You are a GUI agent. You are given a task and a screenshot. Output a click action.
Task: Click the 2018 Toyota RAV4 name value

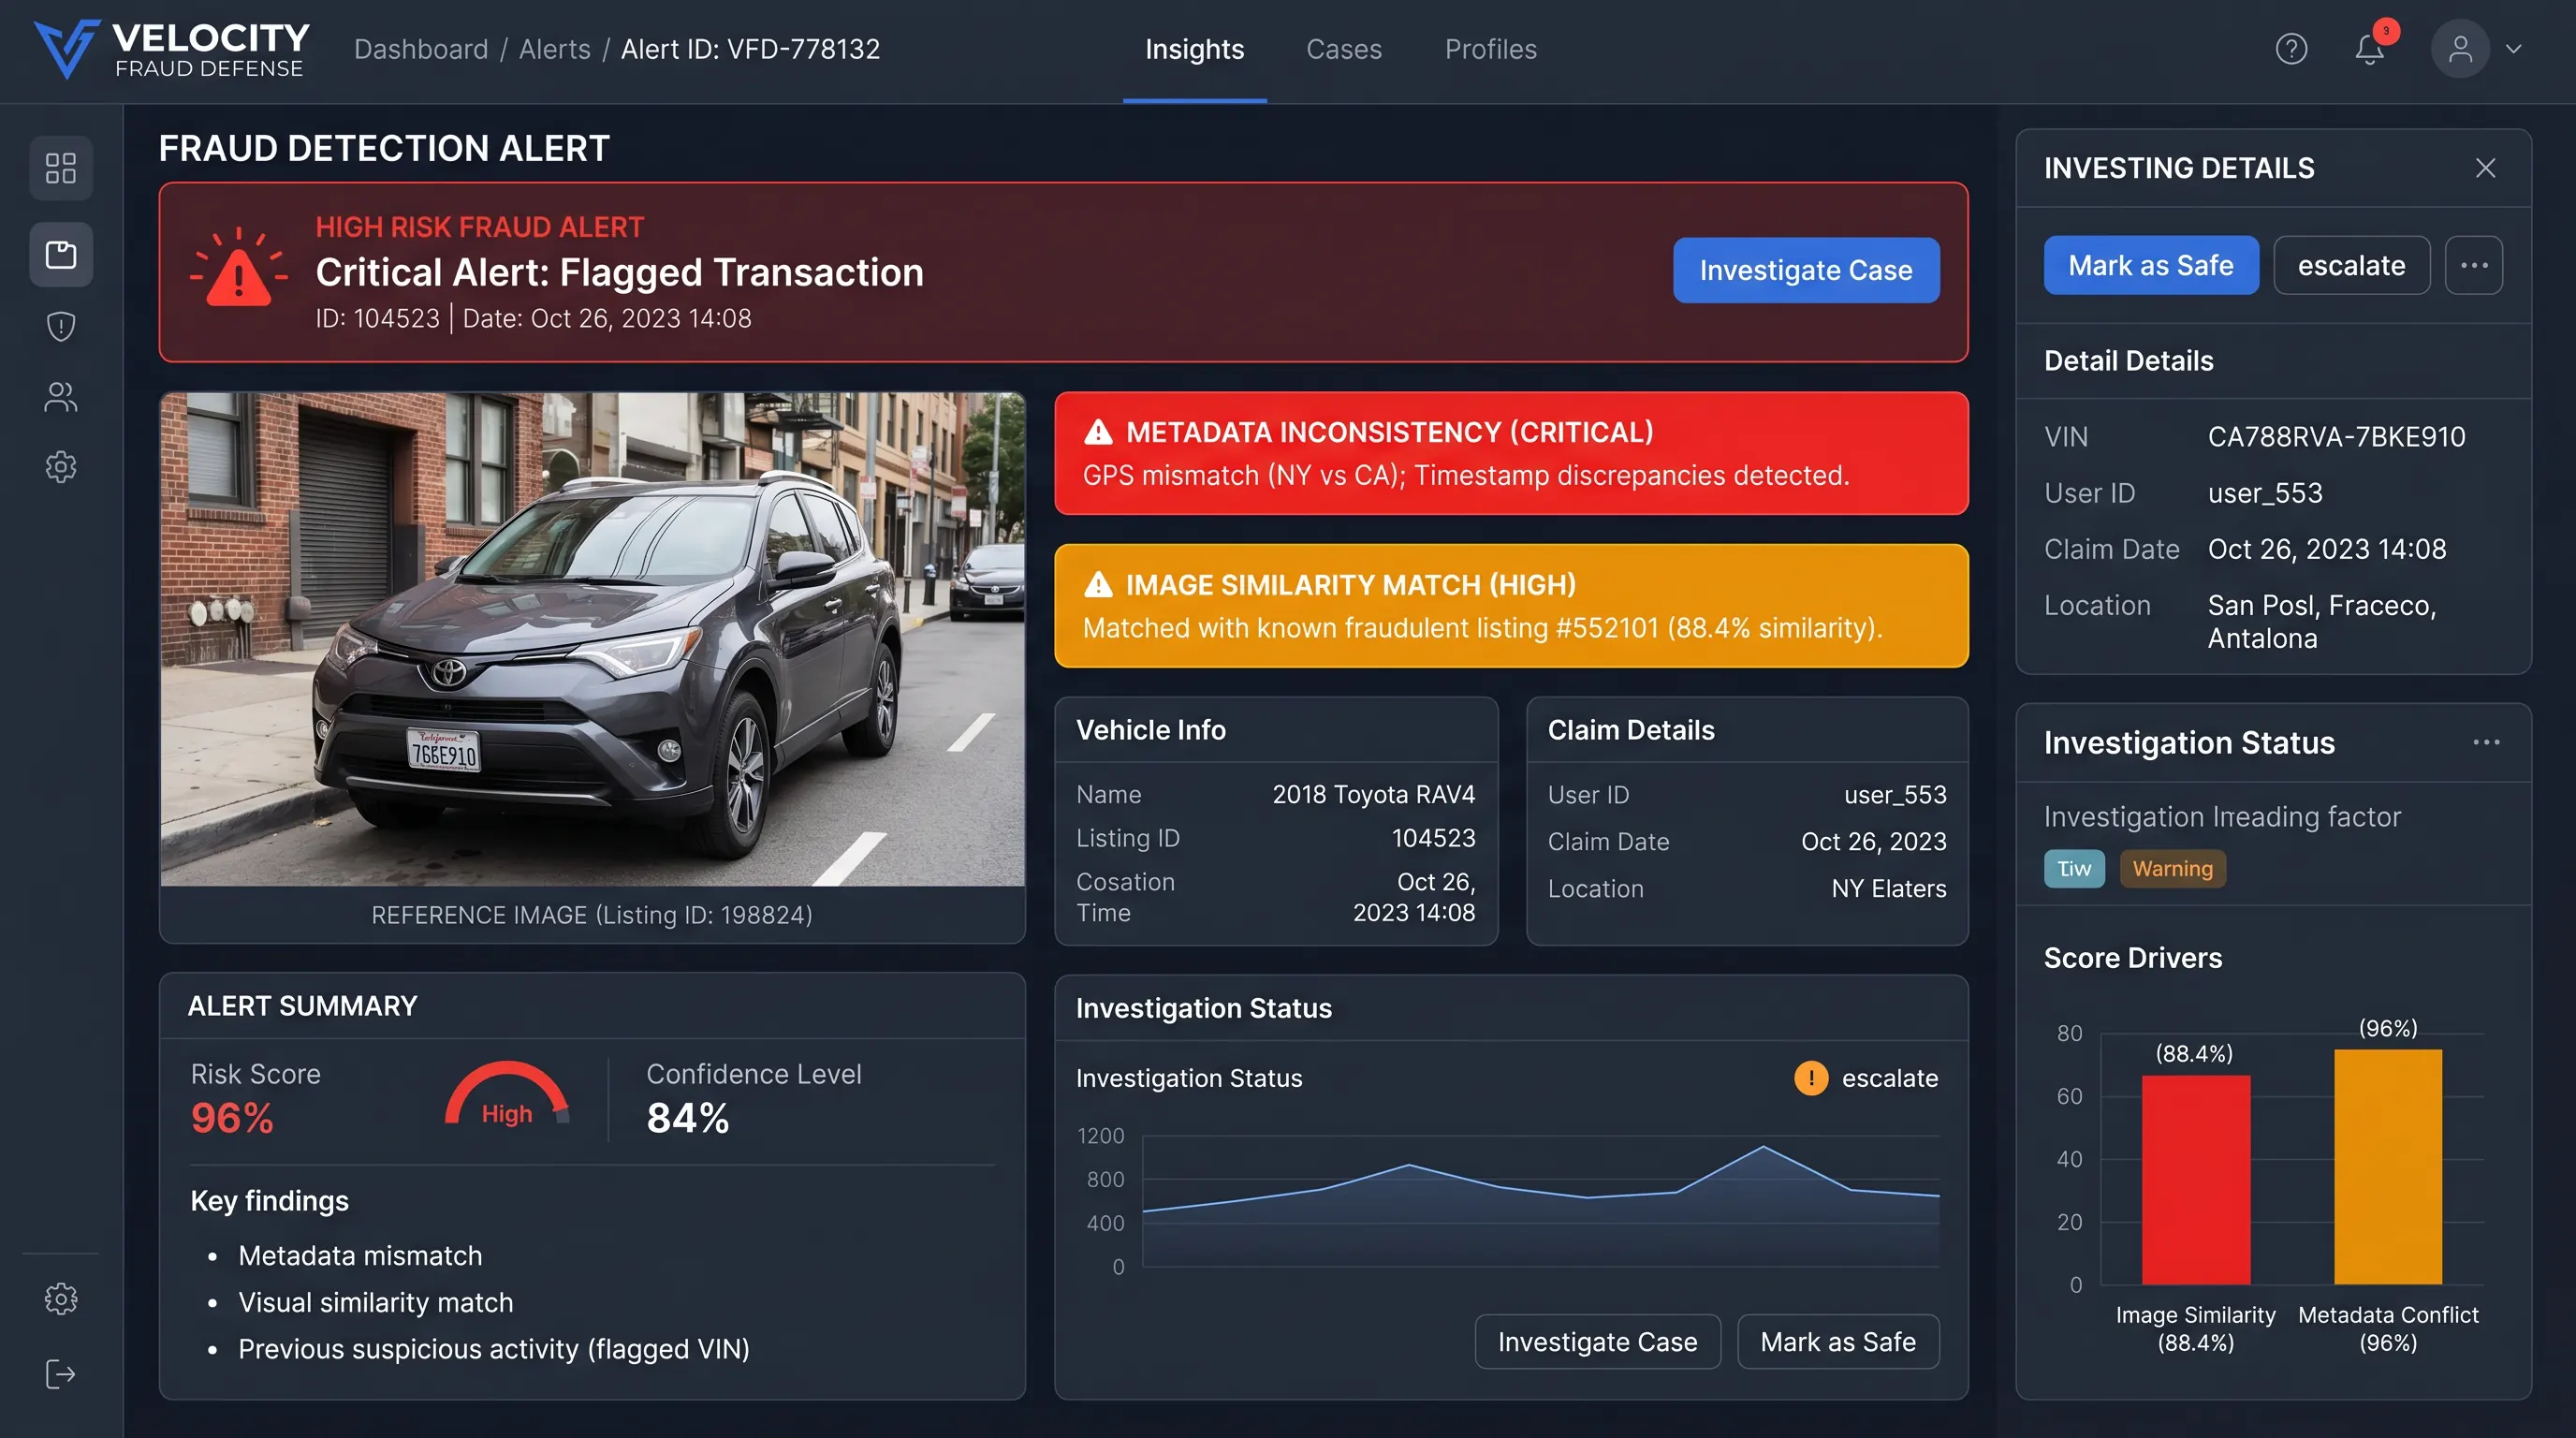coord(1373,794)
